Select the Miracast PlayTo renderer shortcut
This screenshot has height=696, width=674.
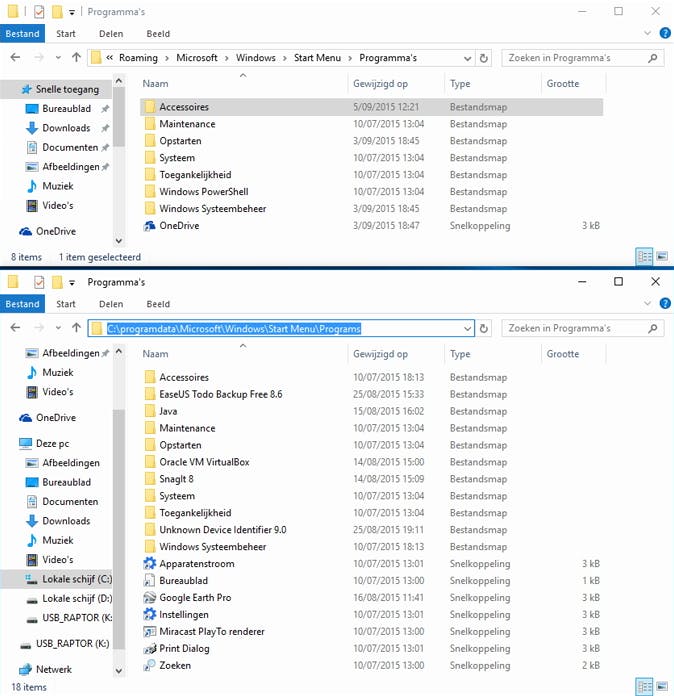coord(372,632)
